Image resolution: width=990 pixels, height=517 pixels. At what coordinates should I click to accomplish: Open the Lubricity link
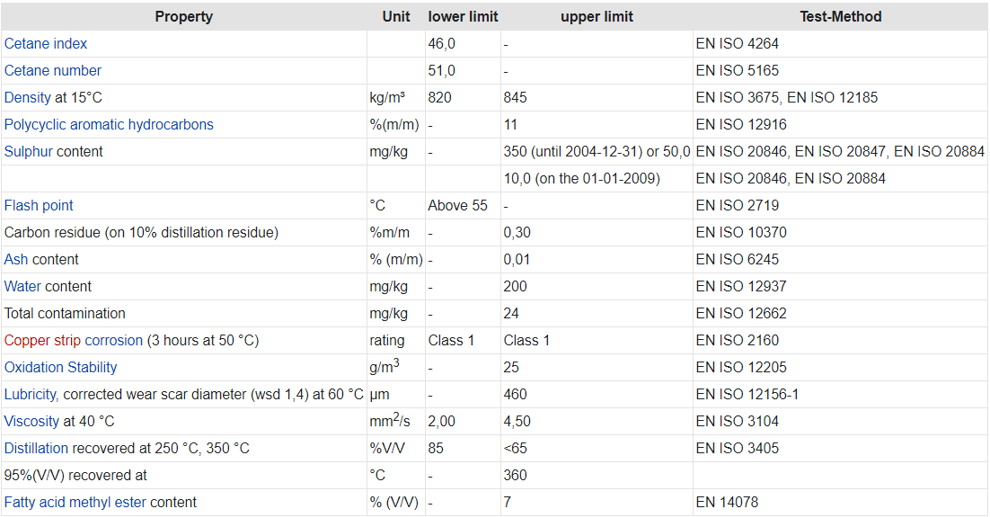click(30, 395)
